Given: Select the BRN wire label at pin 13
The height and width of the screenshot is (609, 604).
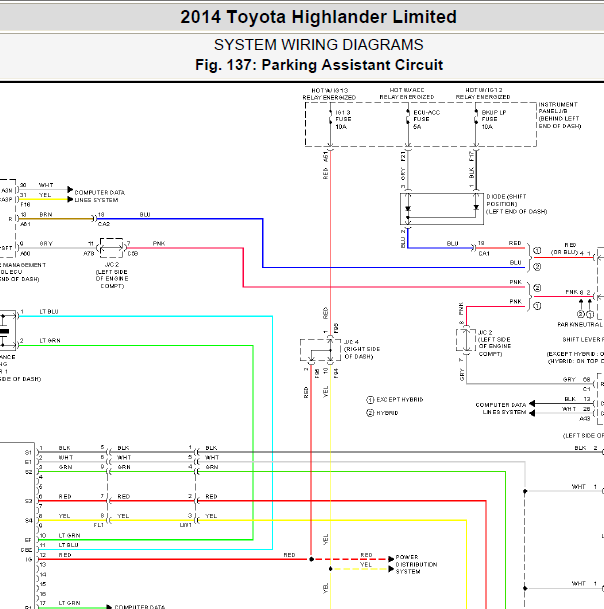Looking at the screenshot, I should tap(45, 214).
